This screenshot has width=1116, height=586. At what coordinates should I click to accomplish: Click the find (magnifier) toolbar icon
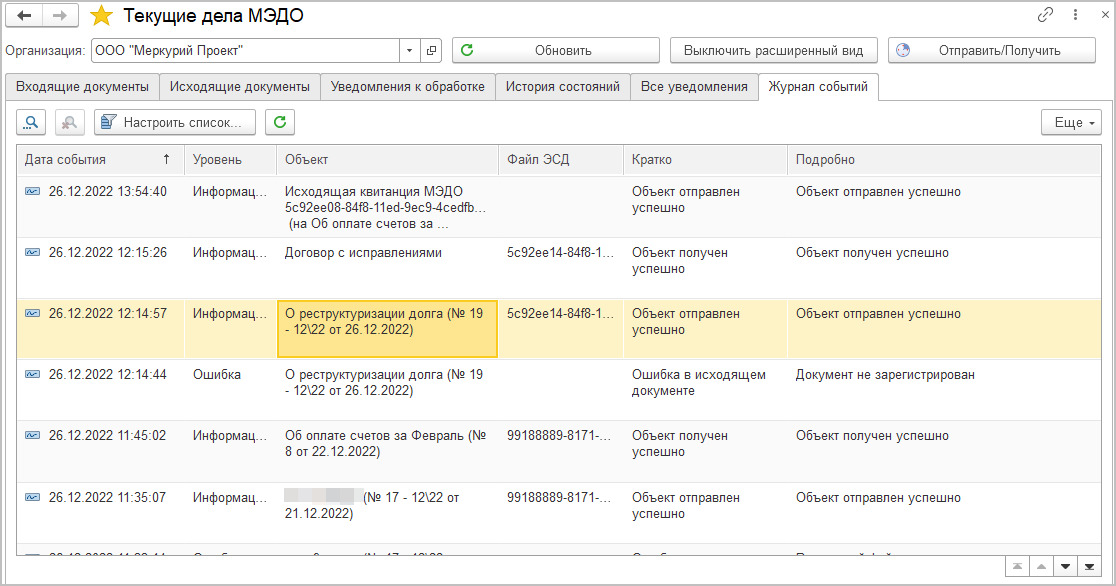click(x=31, y=122)
